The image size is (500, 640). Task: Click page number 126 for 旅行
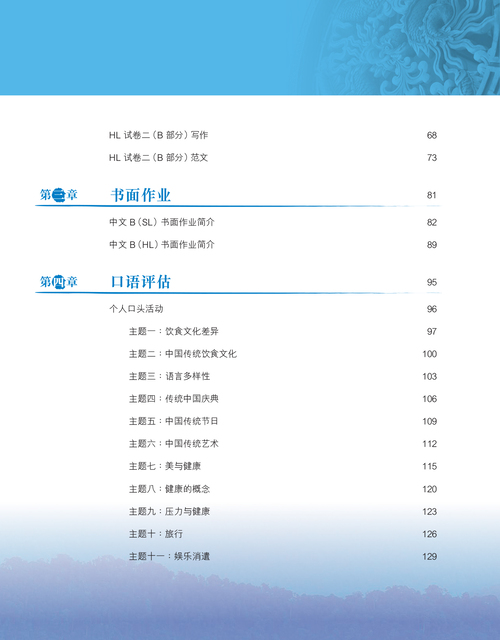[x=429, y=534]
